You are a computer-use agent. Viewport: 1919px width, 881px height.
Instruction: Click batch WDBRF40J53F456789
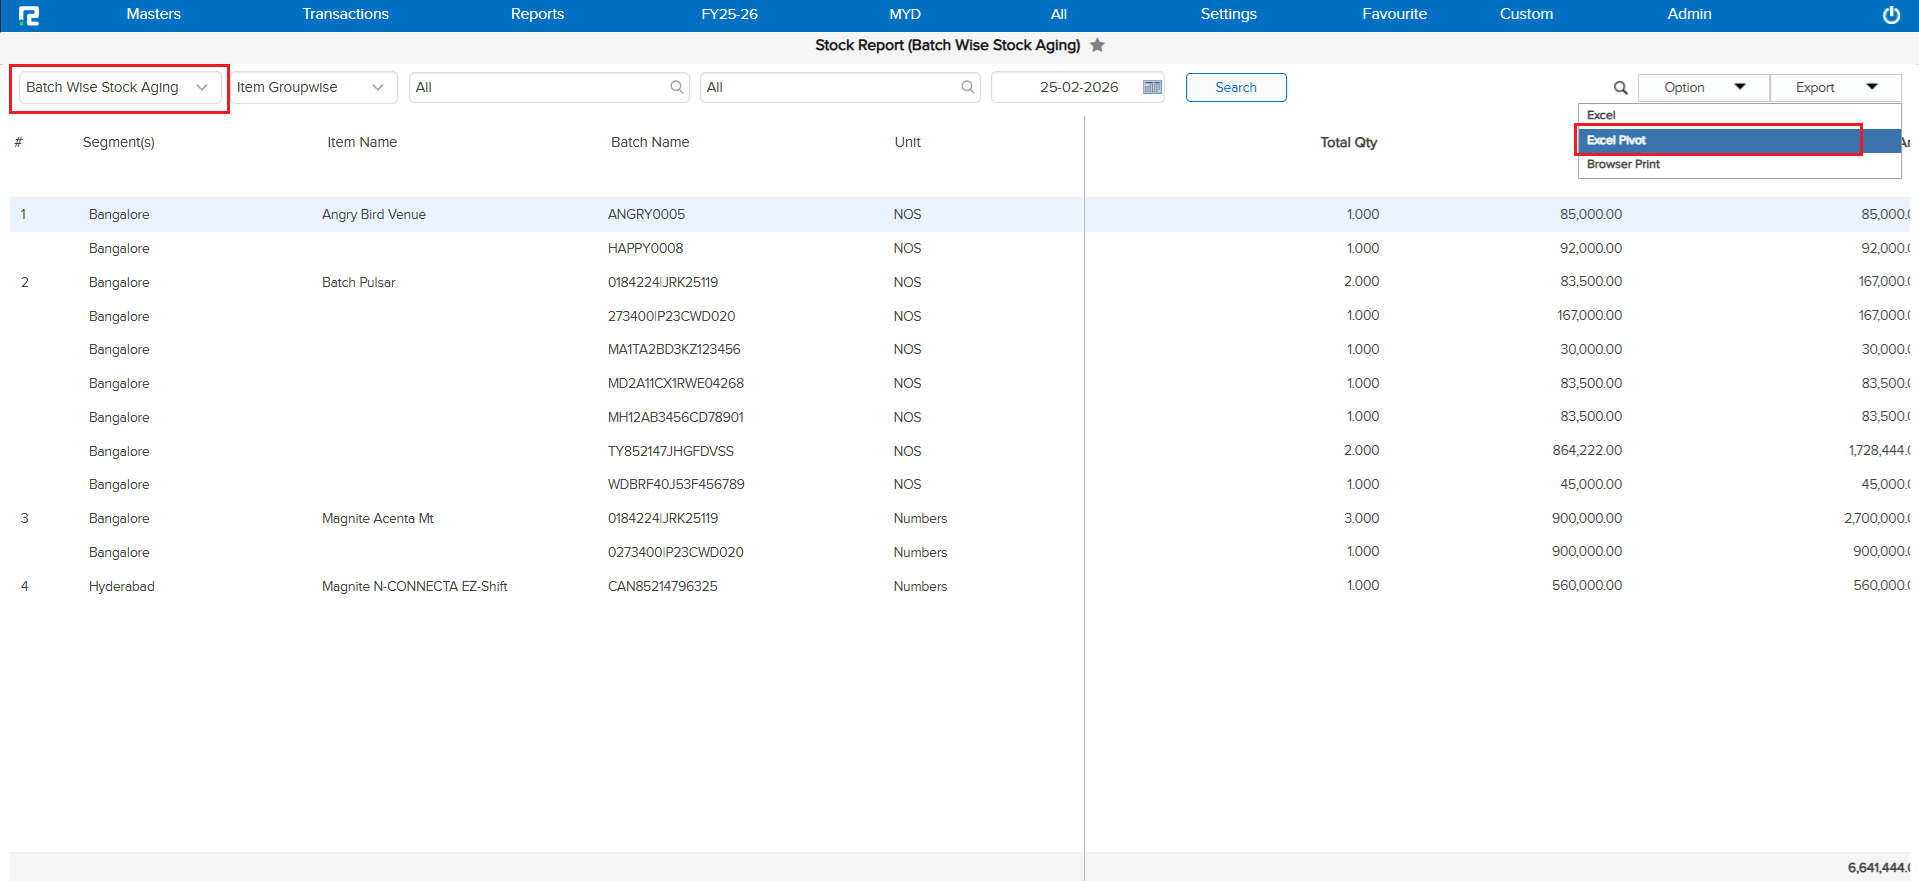676,484
